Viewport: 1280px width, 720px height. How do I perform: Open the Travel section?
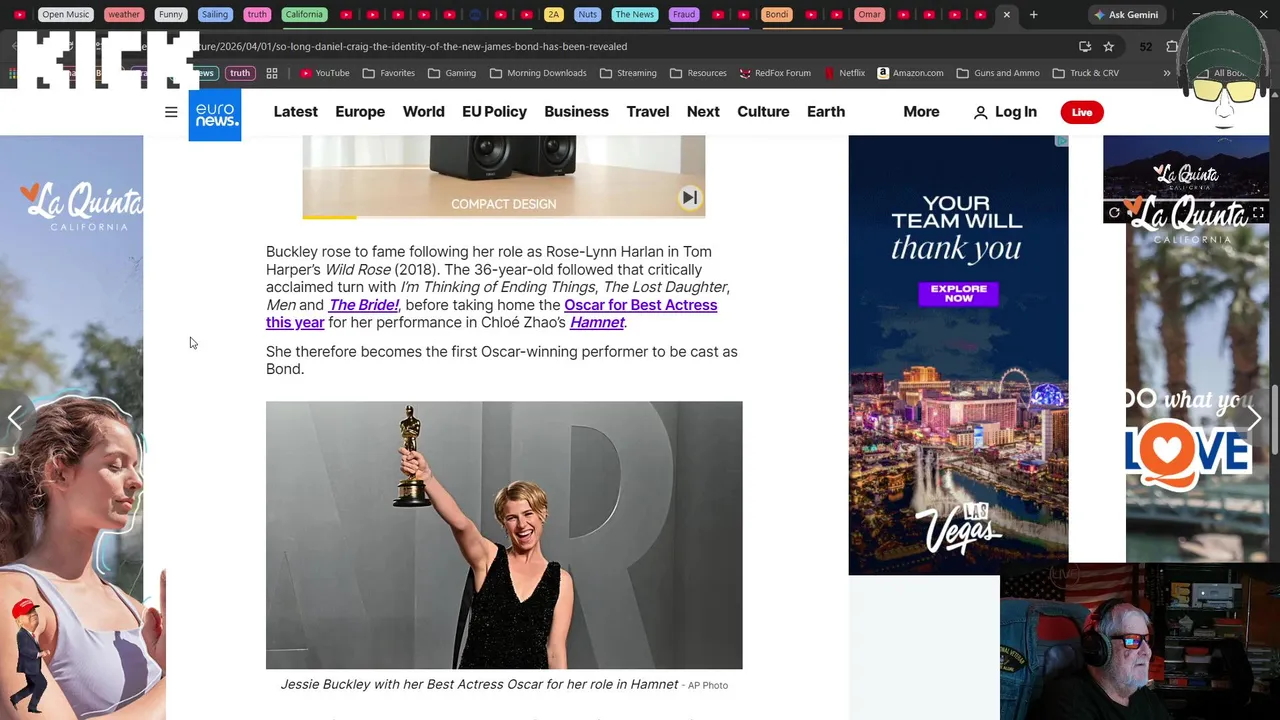pyautogui.click(x=648, y=112)
